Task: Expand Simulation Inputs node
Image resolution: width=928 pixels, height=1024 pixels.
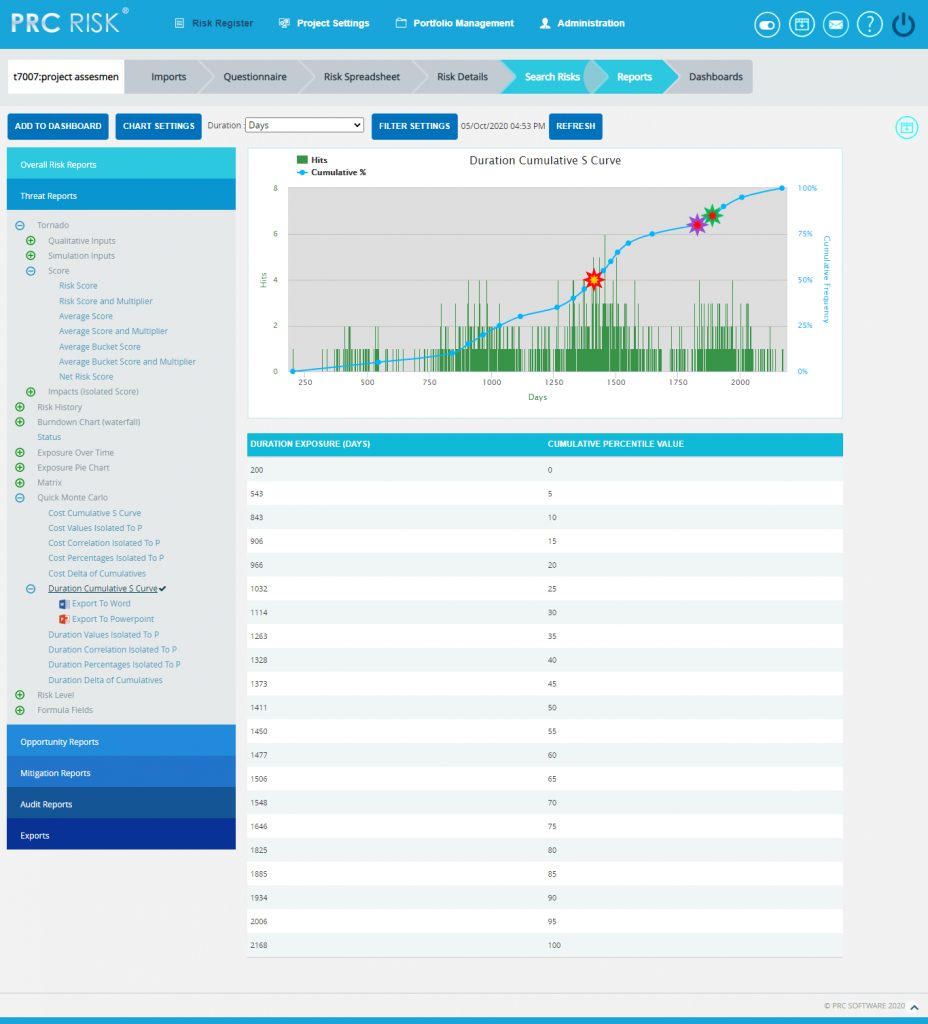Action: coord(31,255)
